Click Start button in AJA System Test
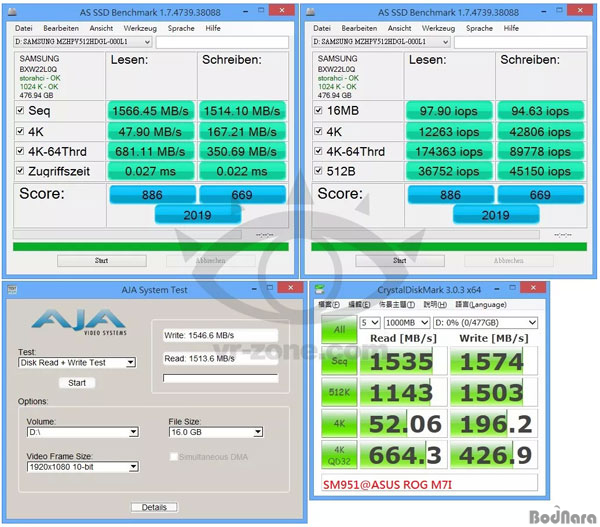The height and width of the screenshot is (527, 600). coord(77,383)
